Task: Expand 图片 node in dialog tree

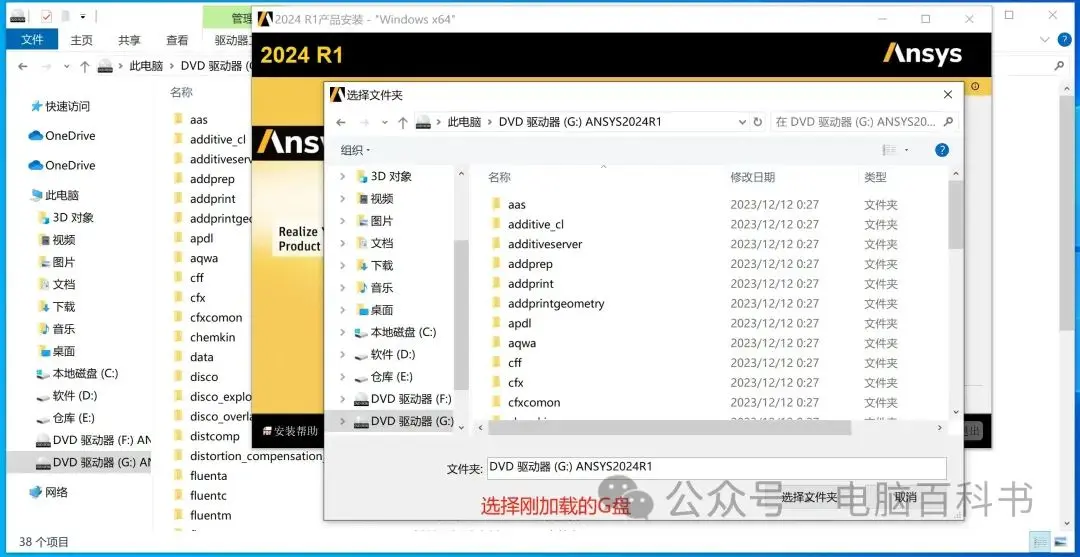Action: pos(342,221)
